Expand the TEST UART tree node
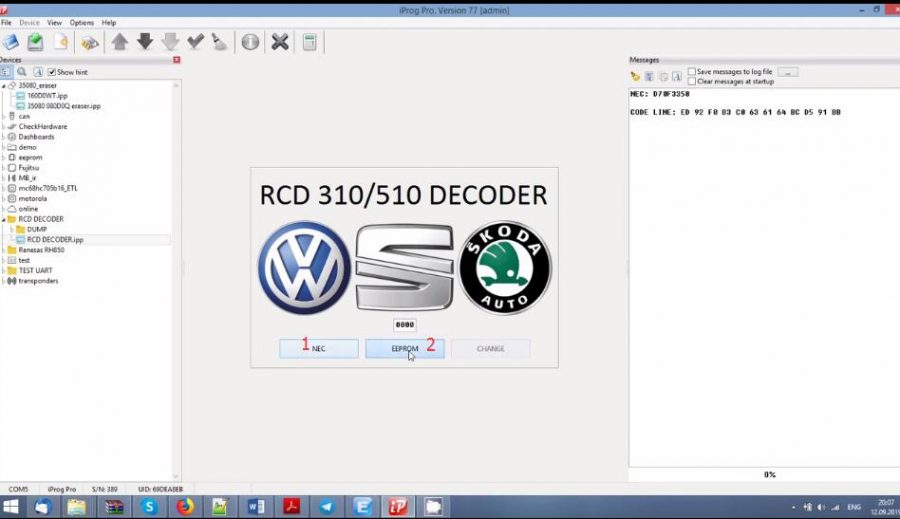 coord(3,270)
